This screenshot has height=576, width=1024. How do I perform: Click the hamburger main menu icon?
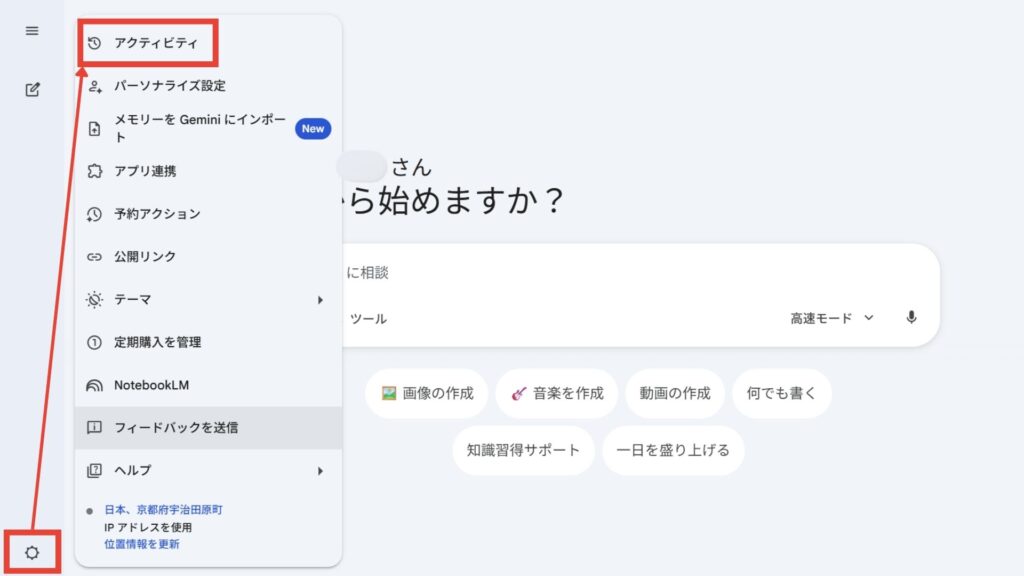32,31
